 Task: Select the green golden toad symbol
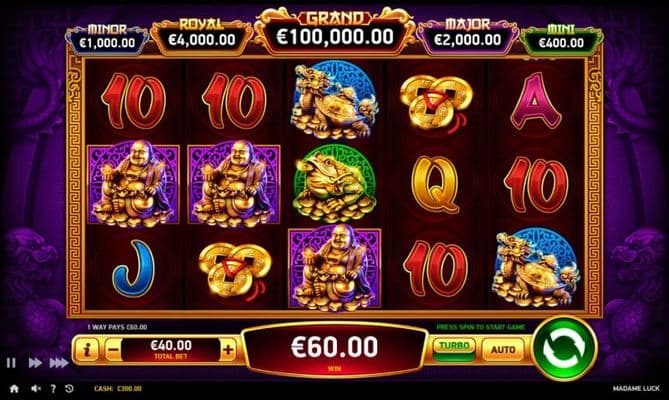[x=335, y=183]
